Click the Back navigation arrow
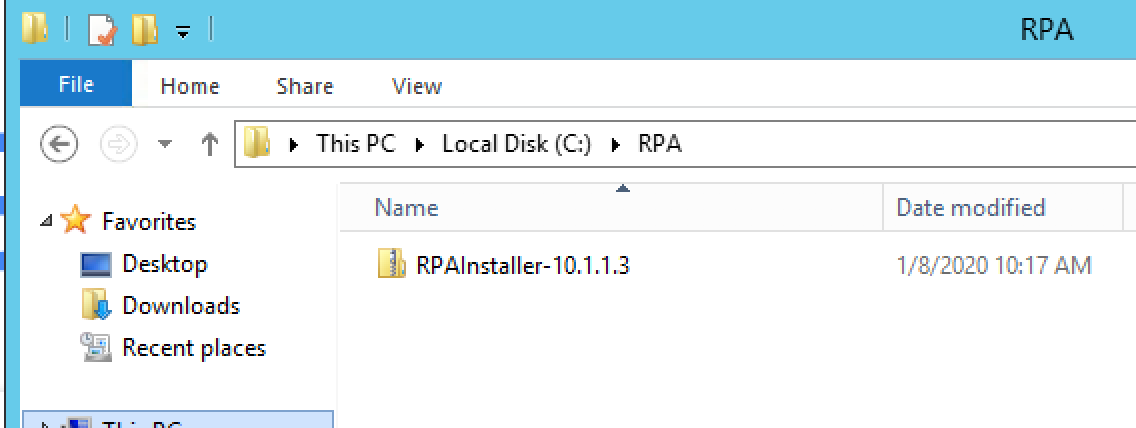The height and width of the screenshot is (428, 1136). (x=59, y=145)
